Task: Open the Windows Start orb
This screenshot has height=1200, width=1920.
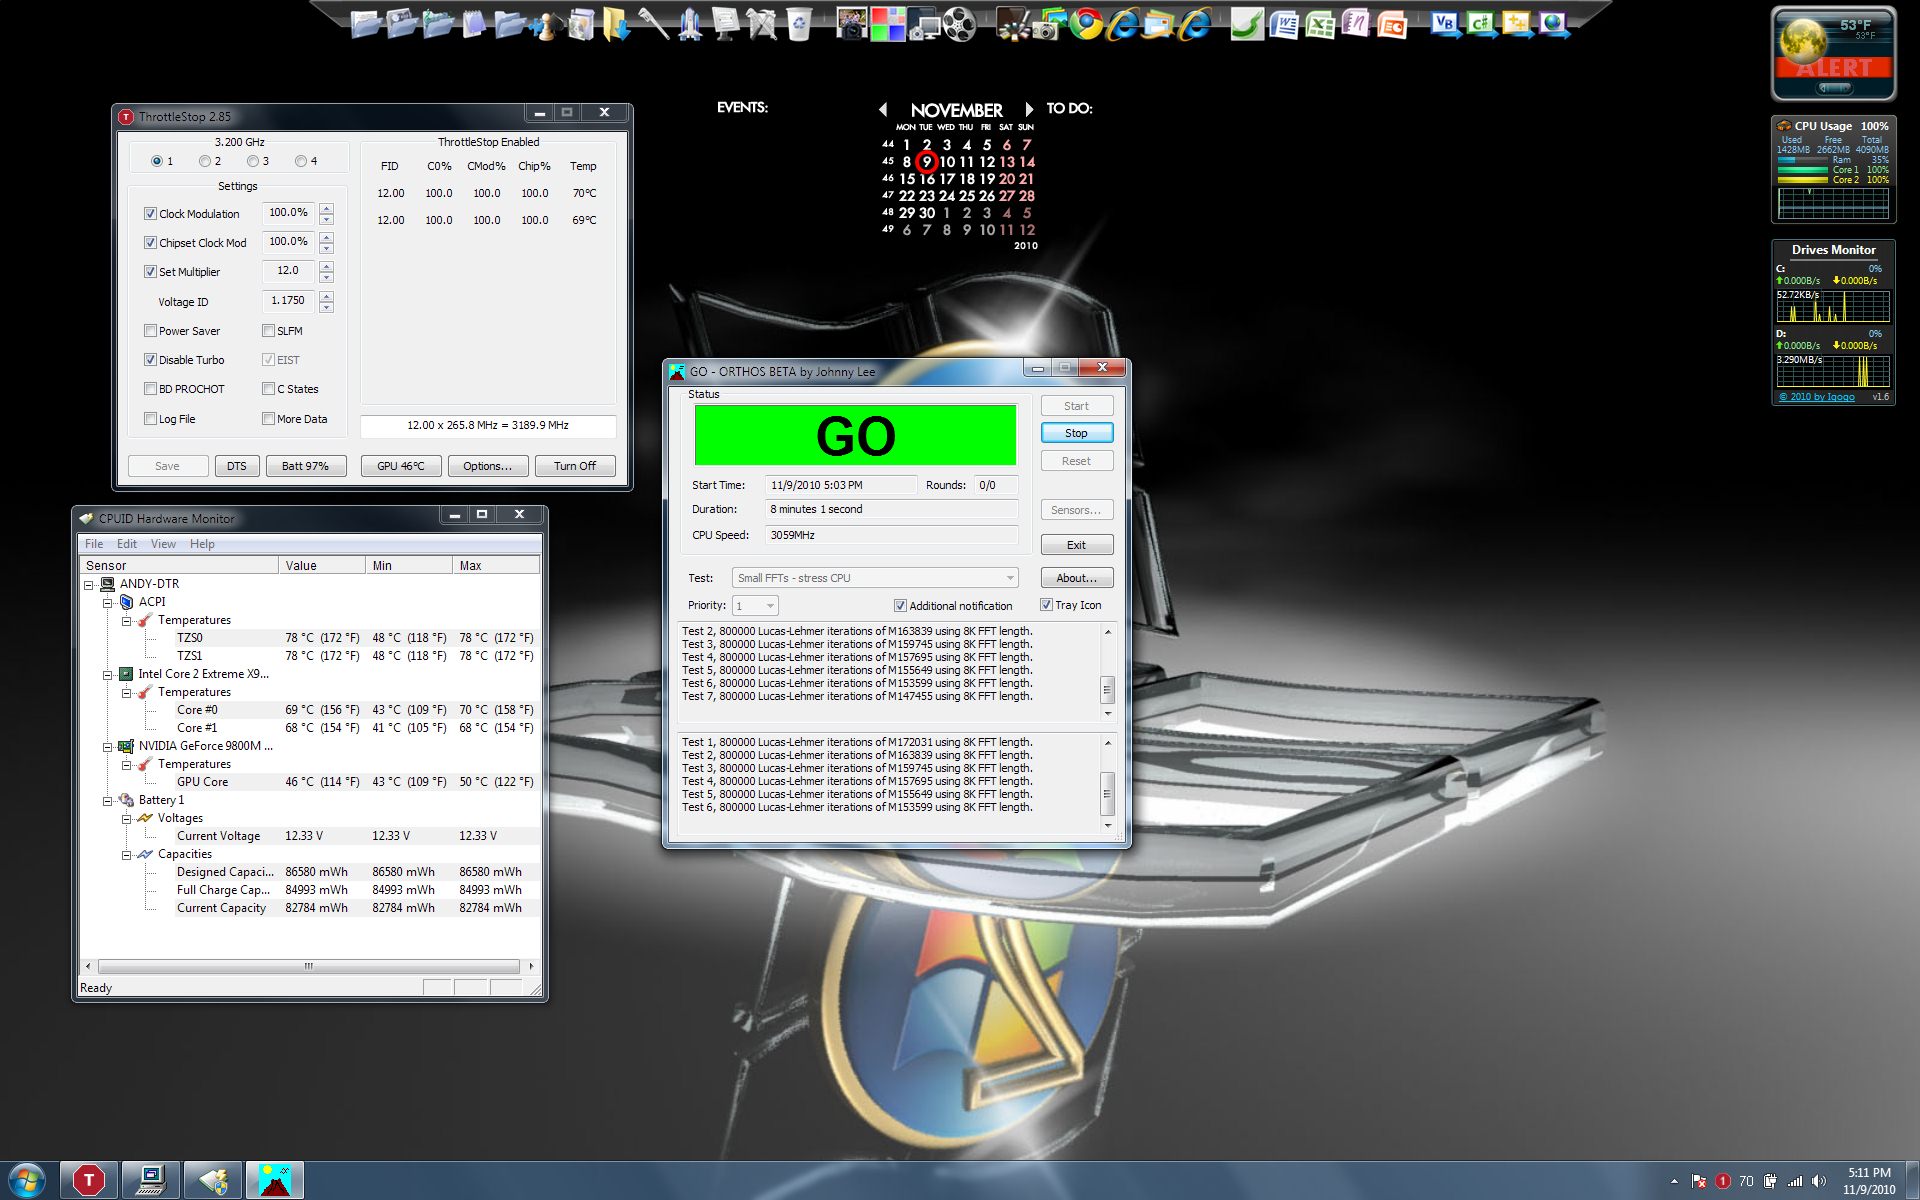Action: point(27,1180)
